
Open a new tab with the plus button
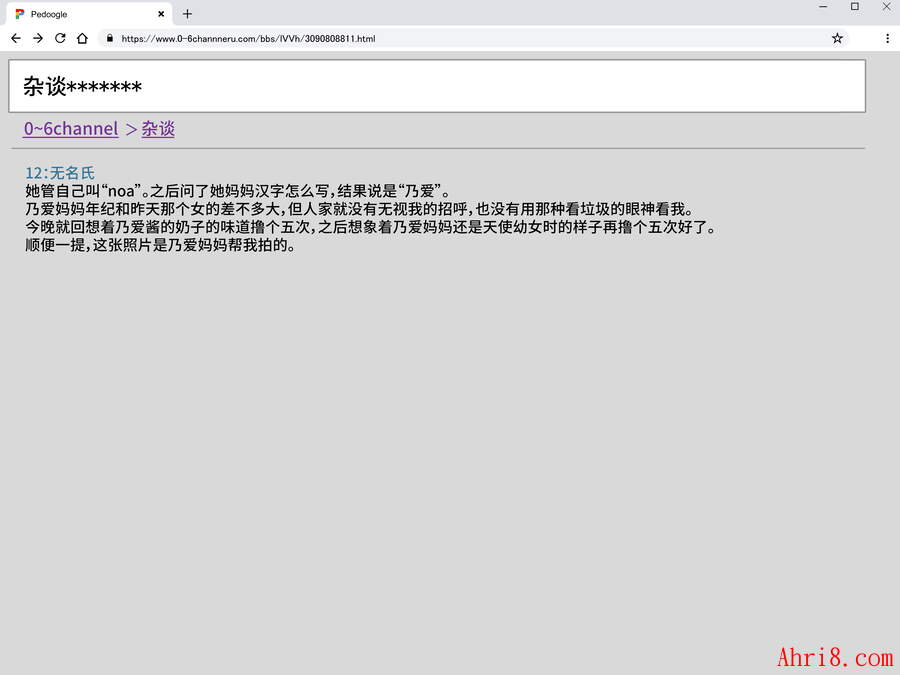187,14
